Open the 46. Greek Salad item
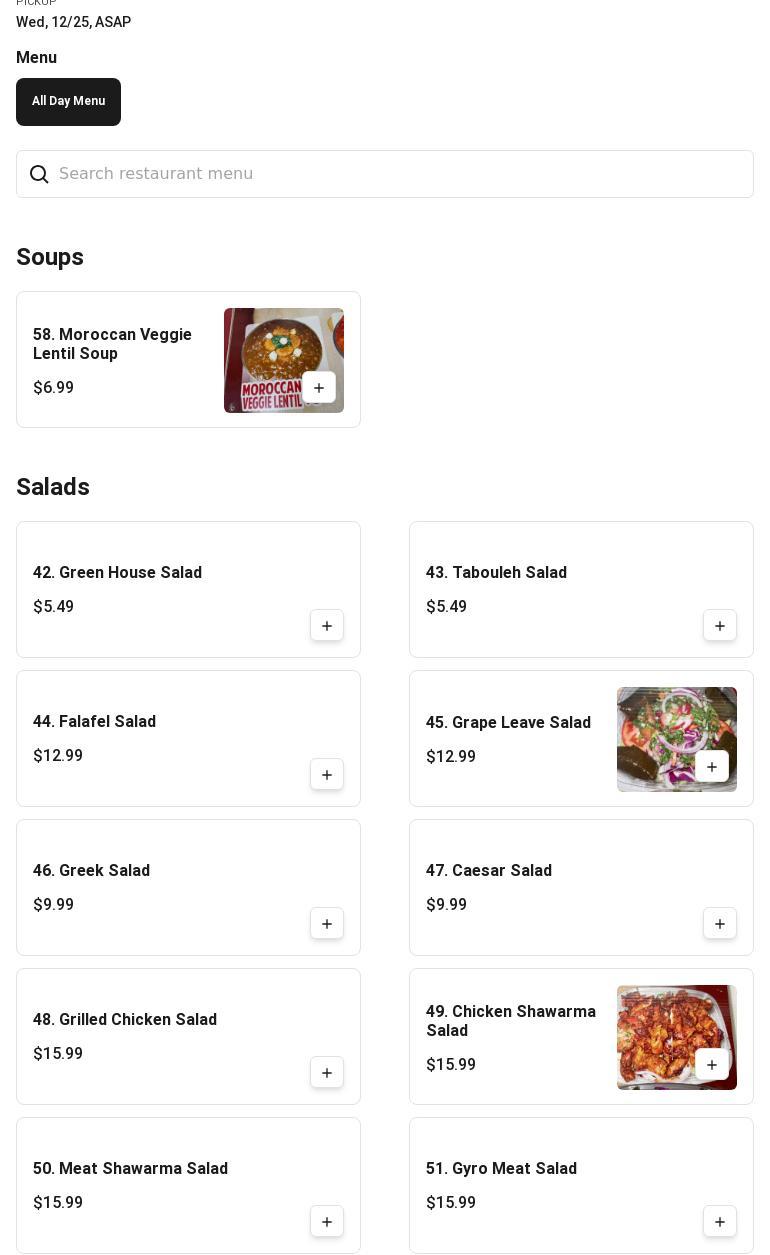This screenshot has height=1255, width=770. 188,888
